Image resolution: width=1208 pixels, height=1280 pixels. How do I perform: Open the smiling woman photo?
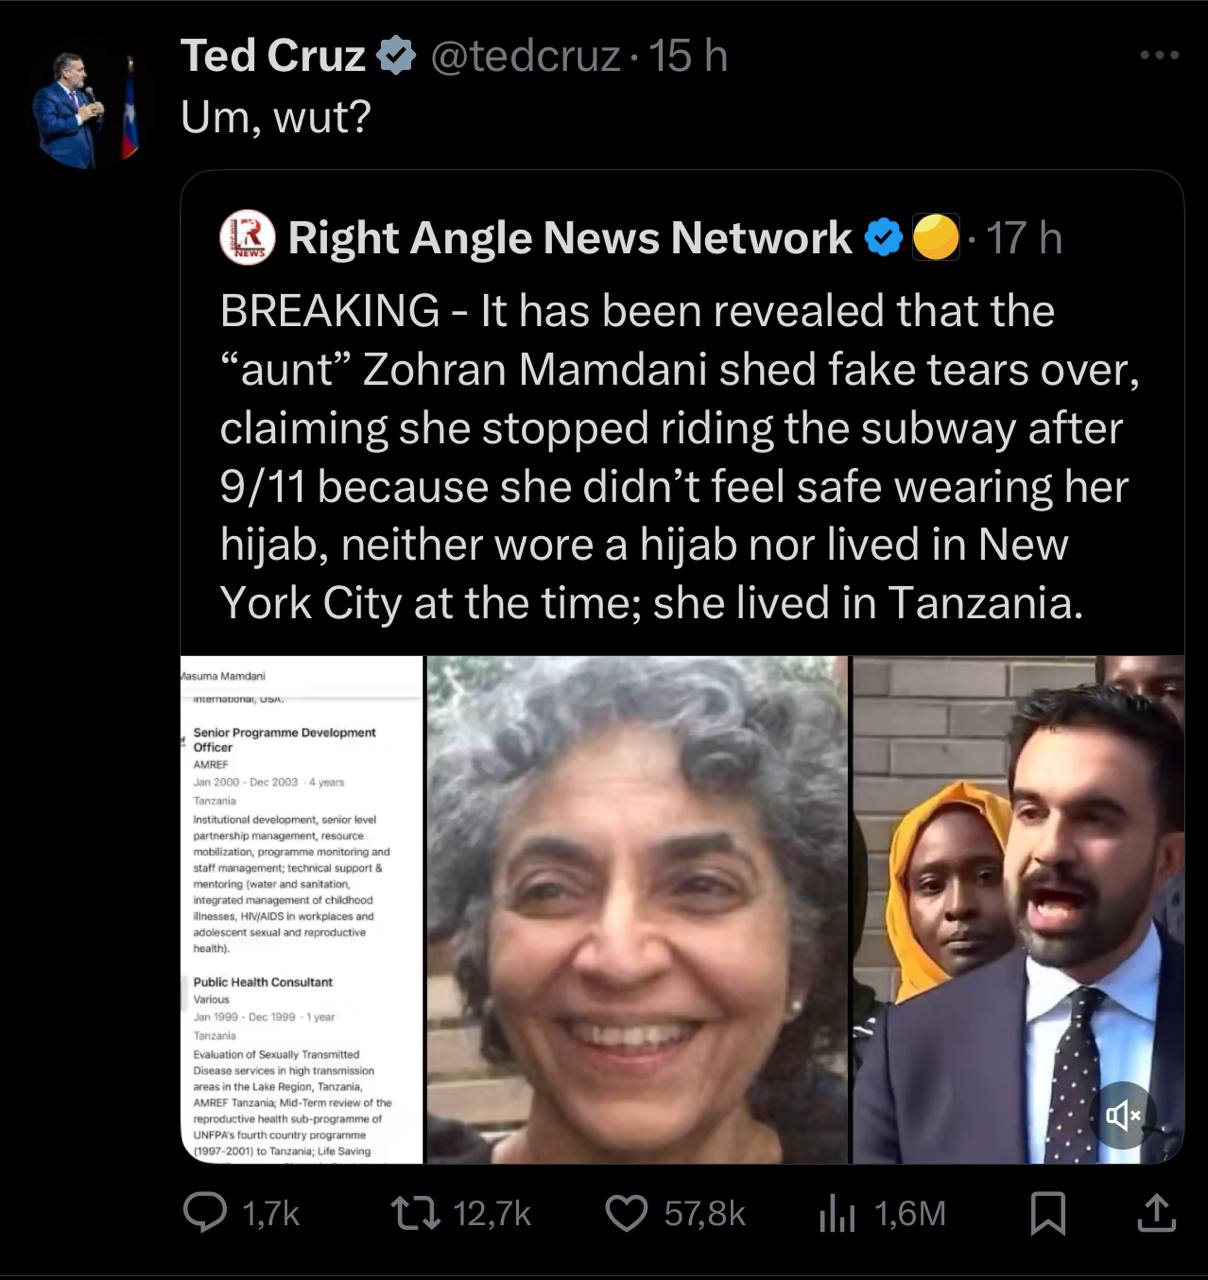(x=637, y=909)
